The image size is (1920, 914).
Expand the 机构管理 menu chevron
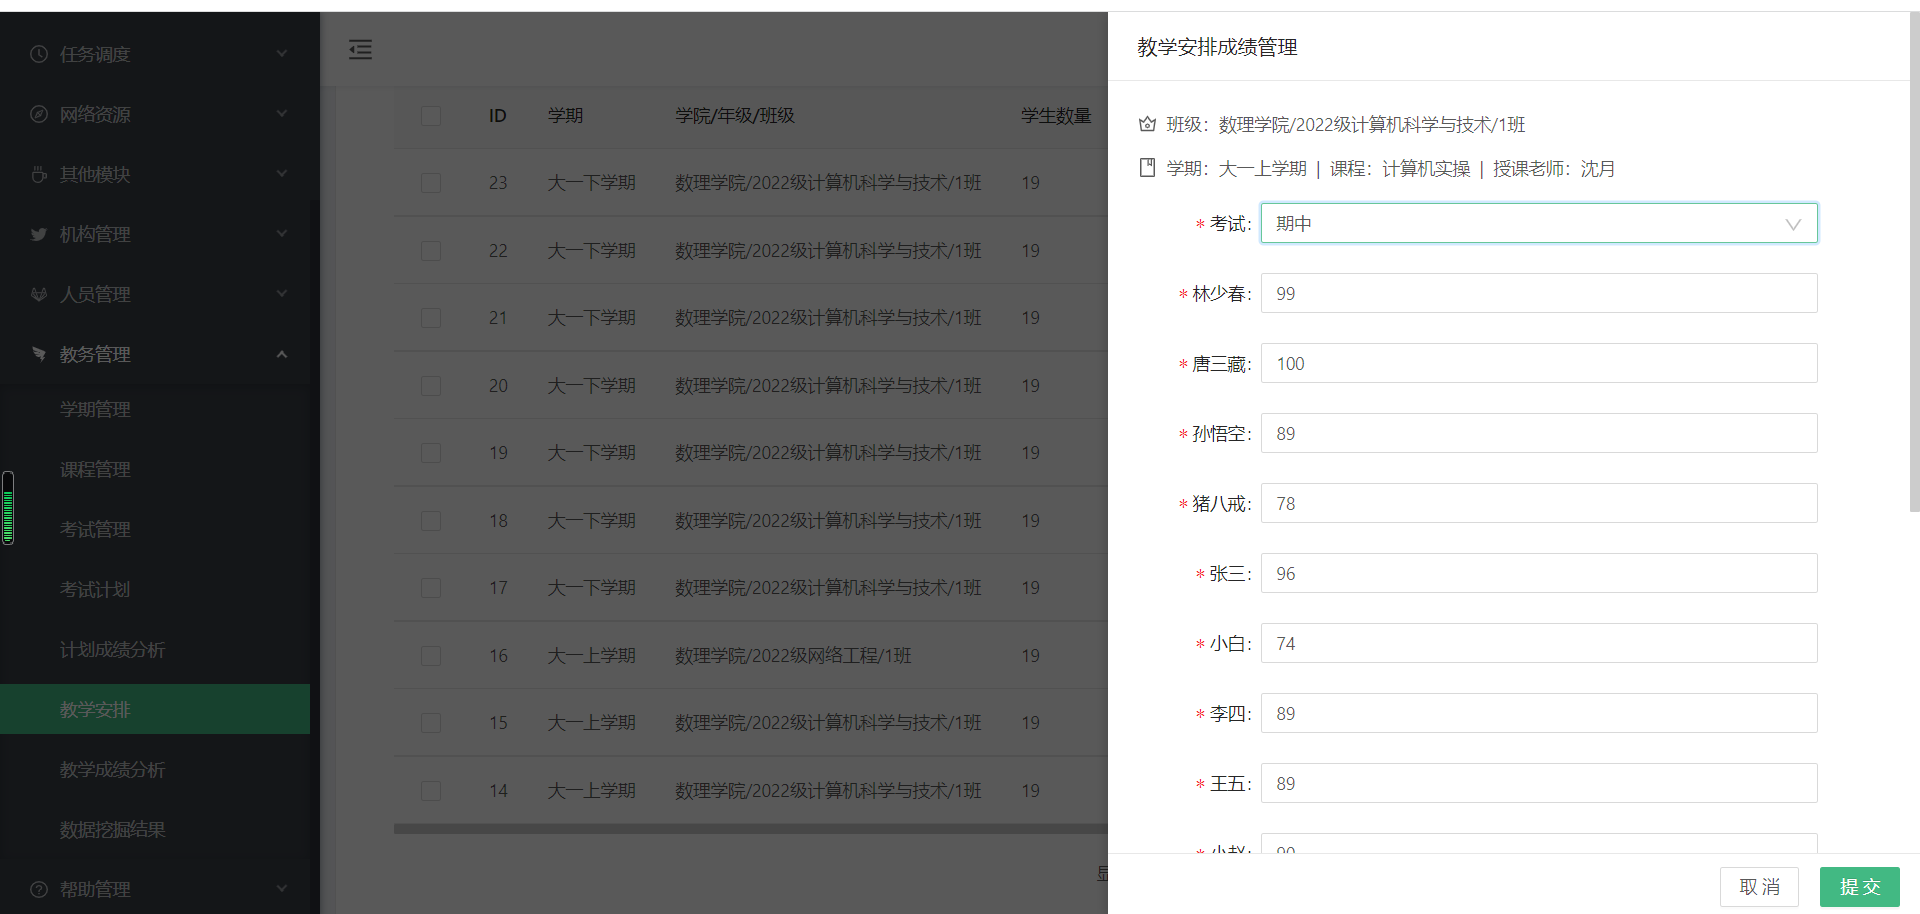pyautogui.click(x=282, y=234)
